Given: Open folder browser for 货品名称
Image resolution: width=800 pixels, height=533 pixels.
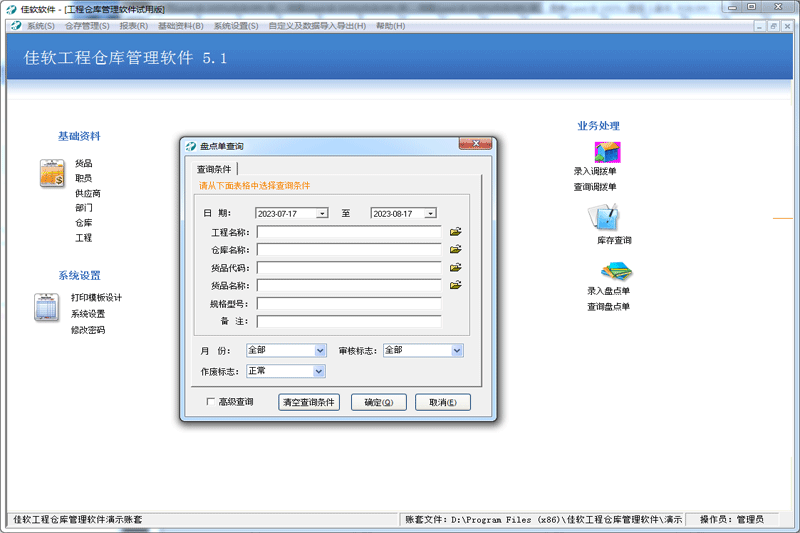Looking at the screenshot, I should point(456,285).
